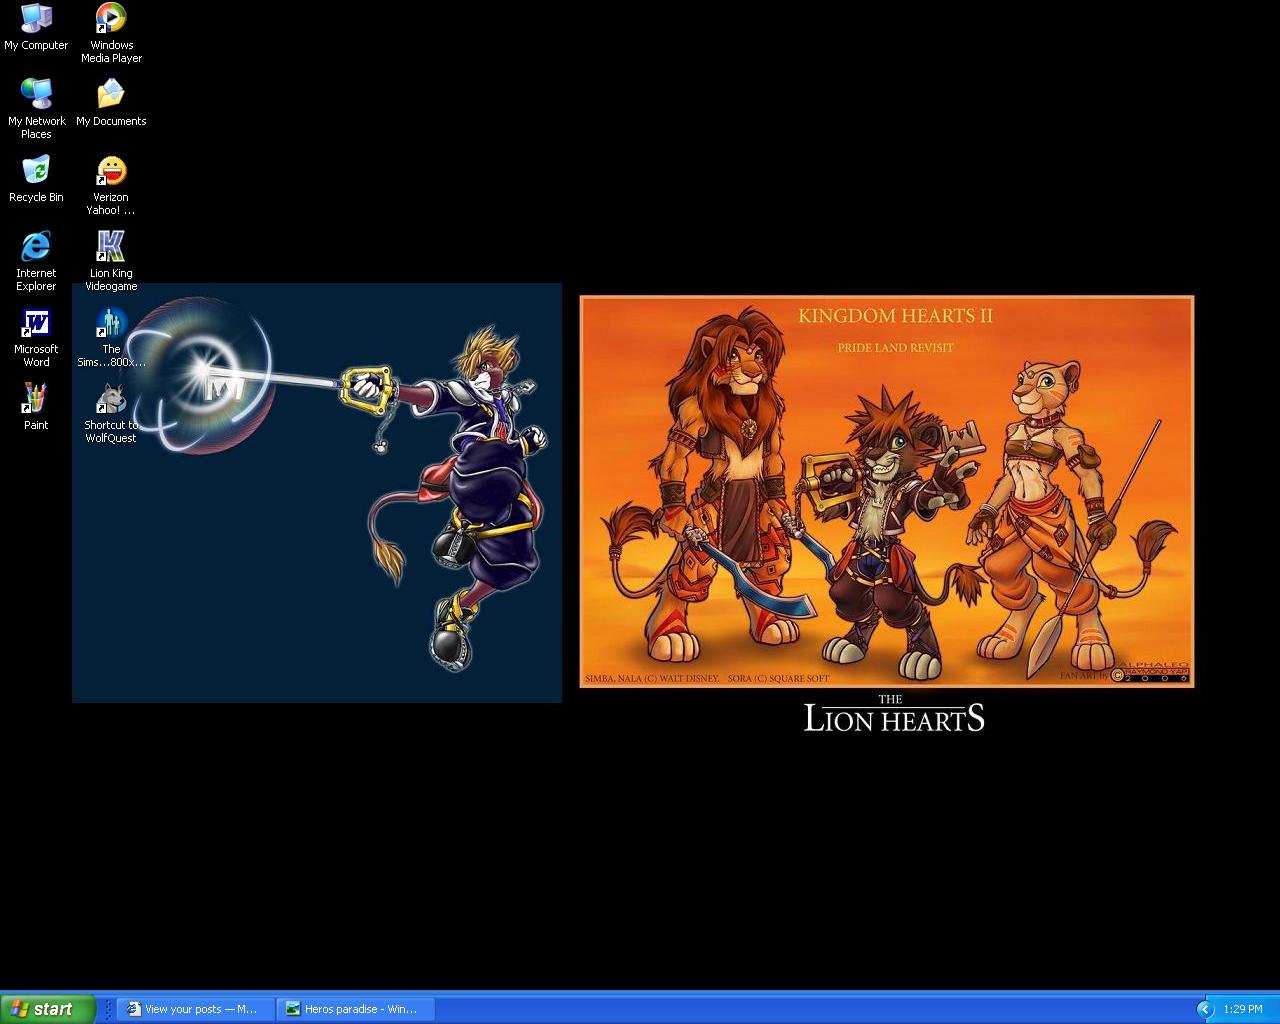
Task: Click the Internet Explorer desktop icon
Action: pos(36,248)
